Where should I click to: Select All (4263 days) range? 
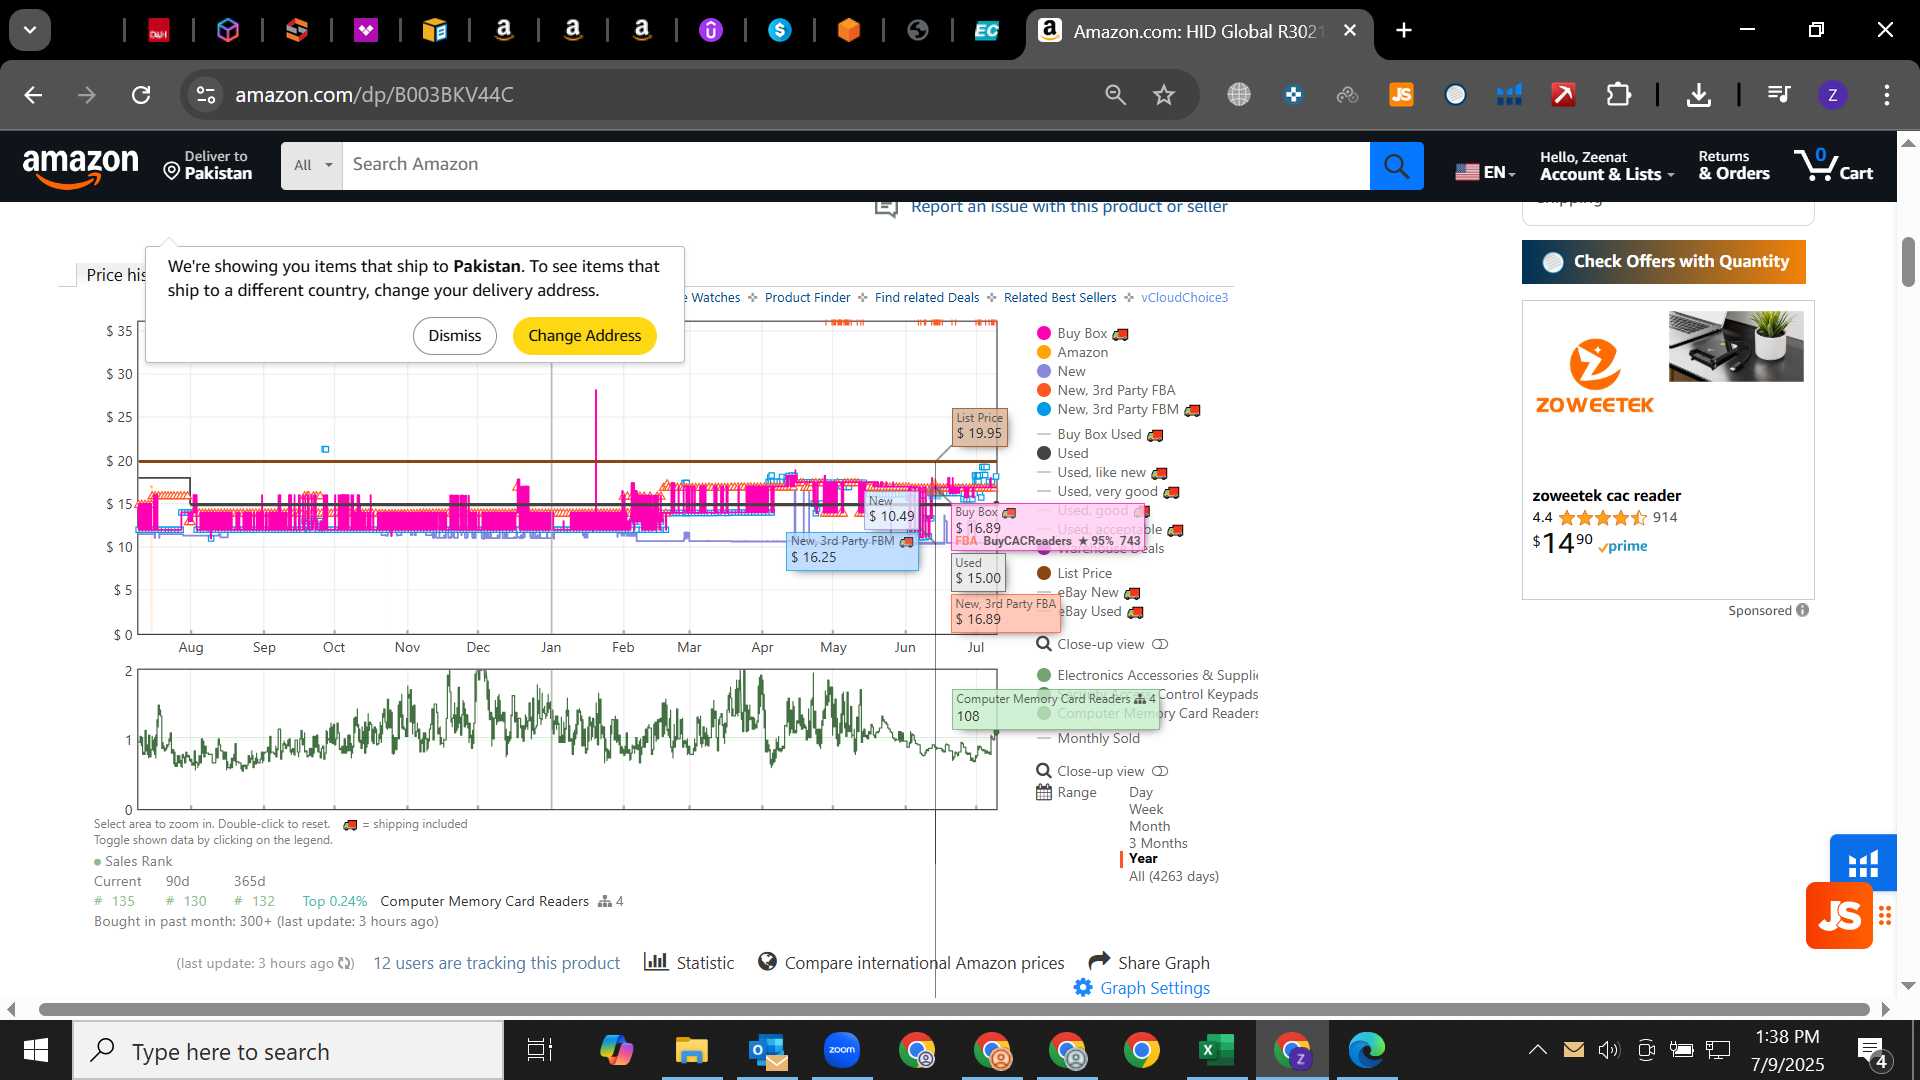[1173, 877]
